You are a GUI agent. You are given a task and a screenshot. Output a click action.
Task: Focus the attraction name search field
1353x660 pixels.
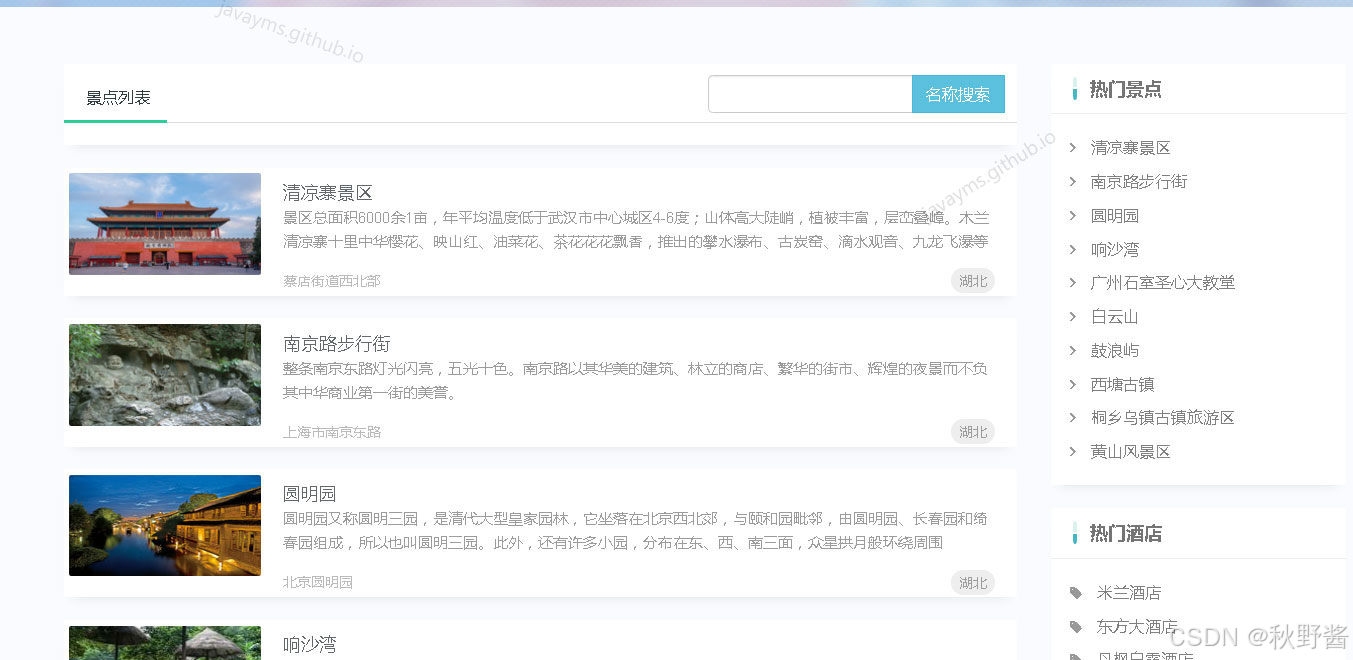click(810, 94)
